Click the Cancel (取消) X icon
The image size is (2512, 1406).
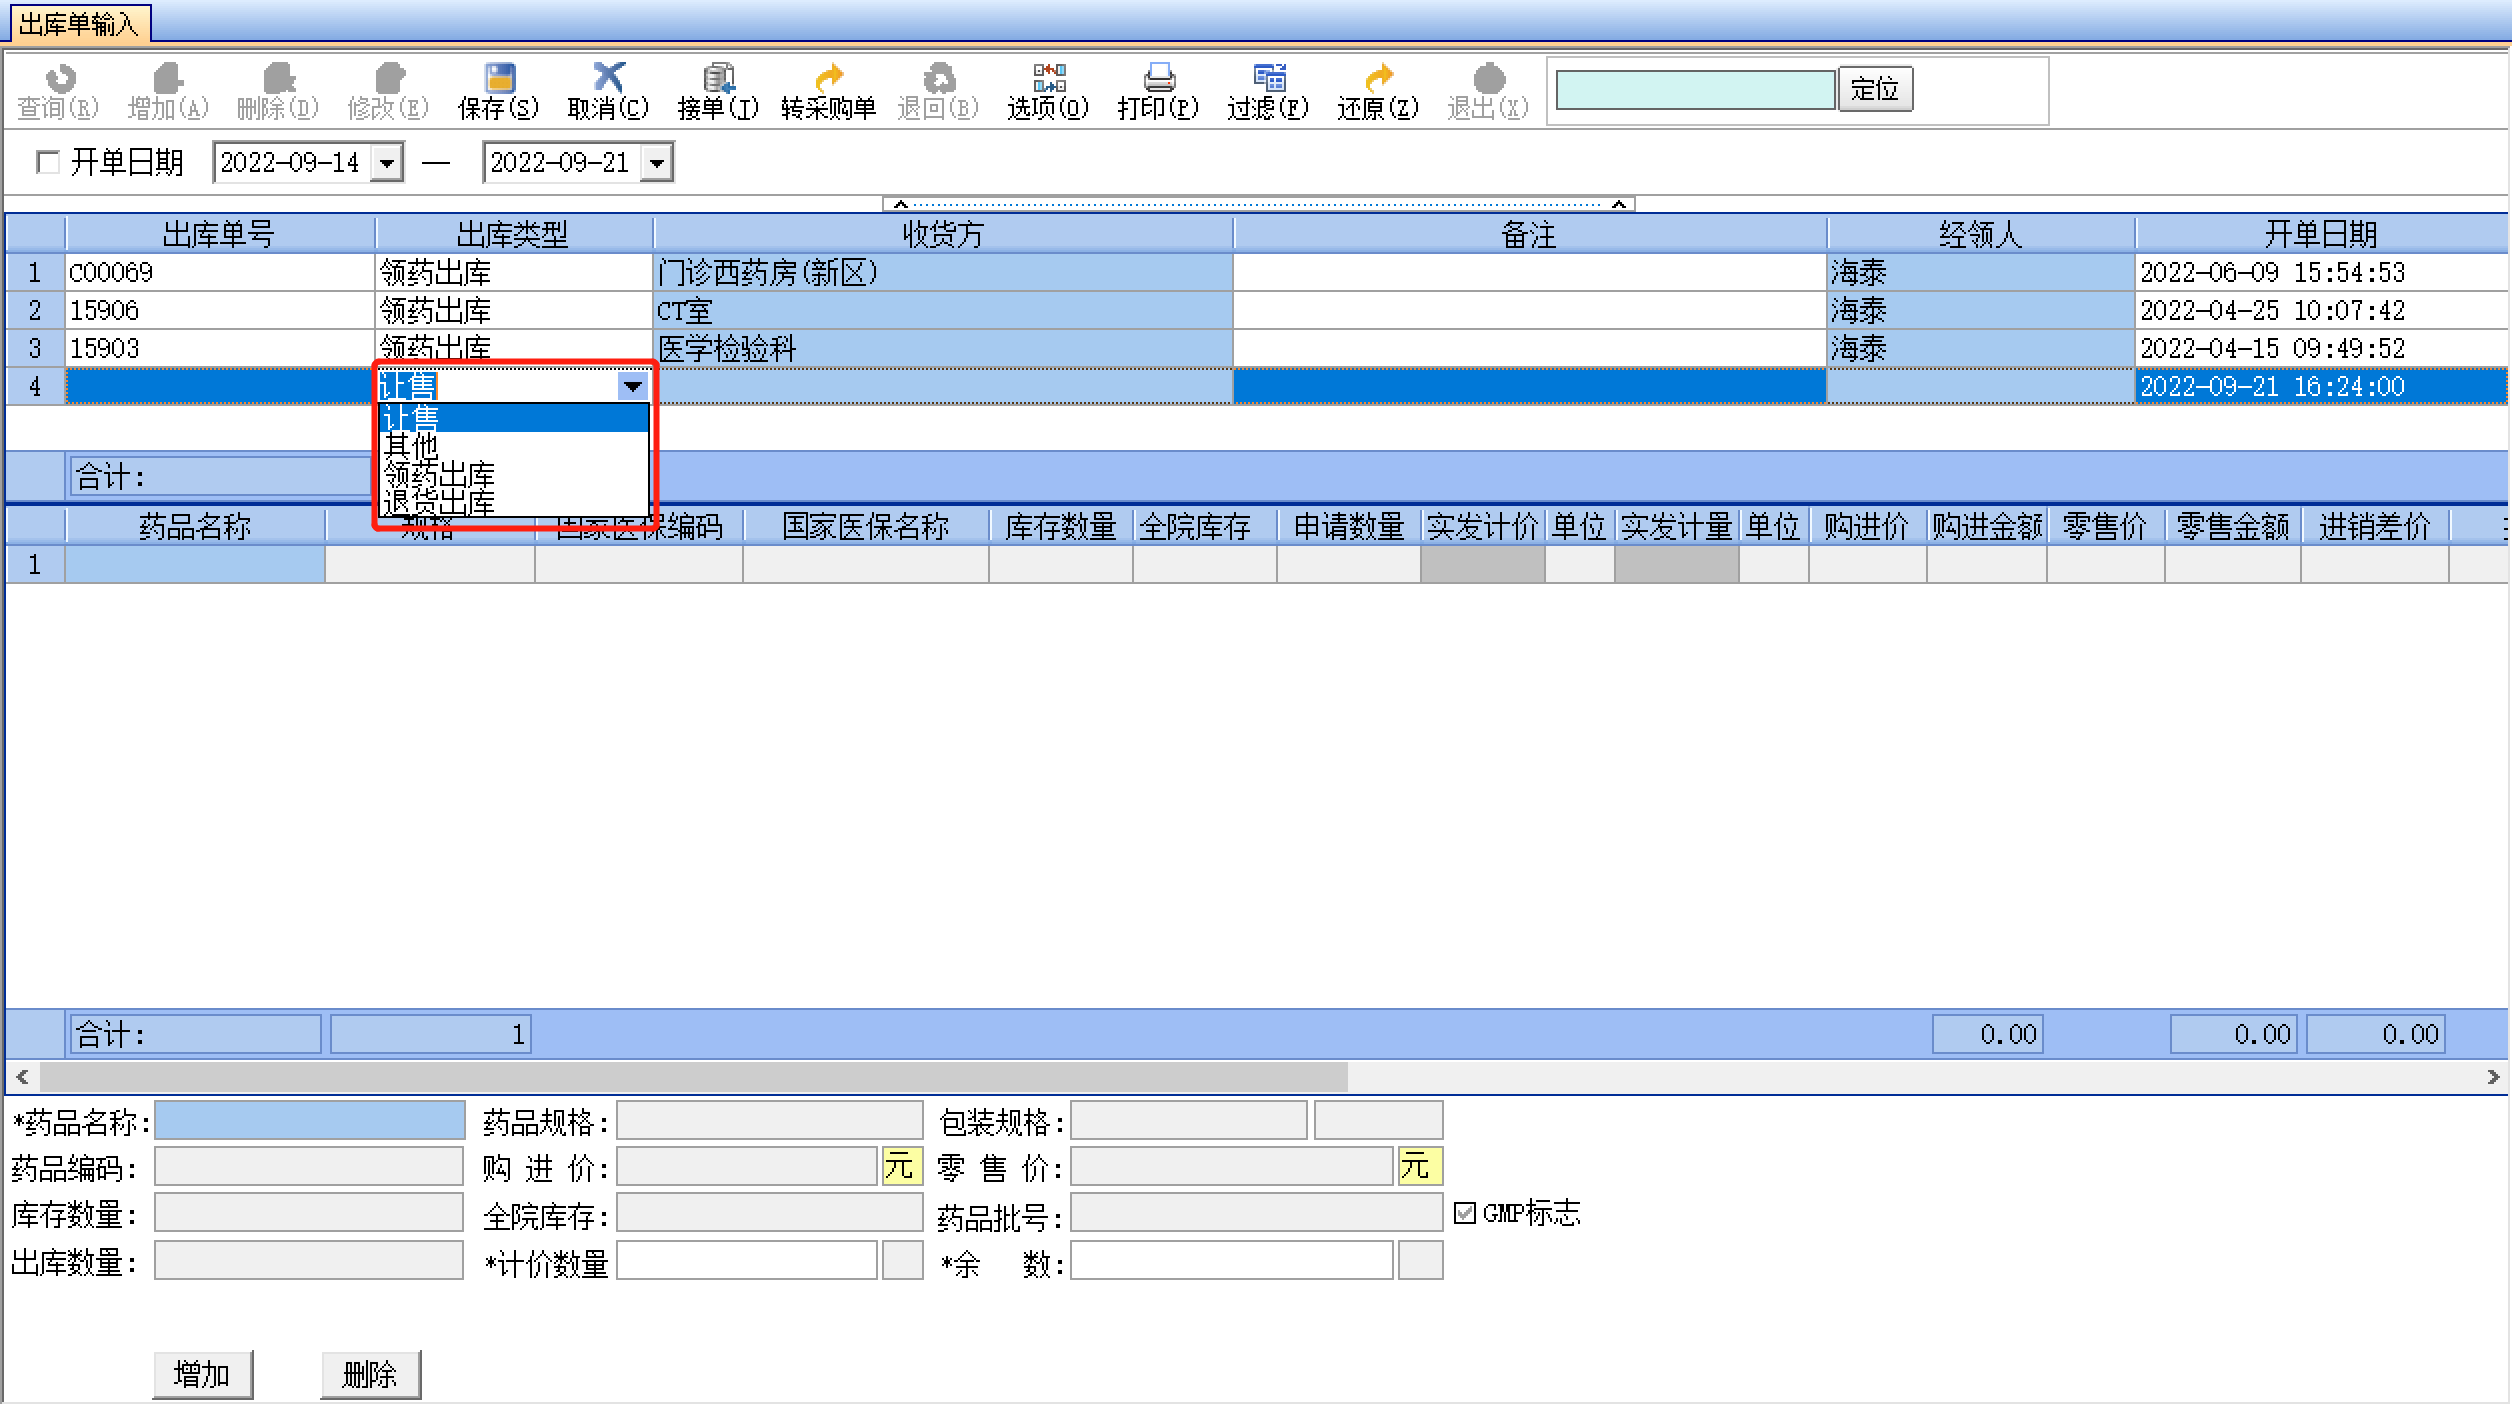[608, 79]
